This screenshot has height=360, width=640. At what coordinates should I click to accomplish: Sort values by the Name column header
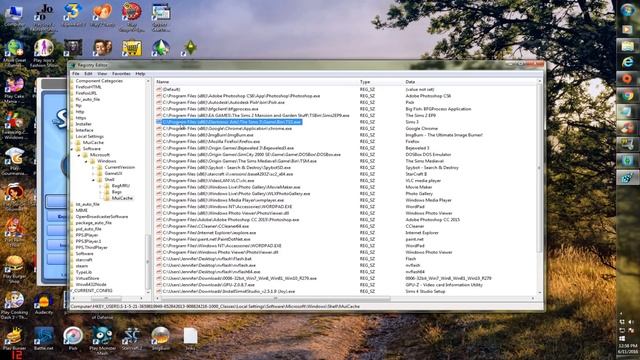256,82
